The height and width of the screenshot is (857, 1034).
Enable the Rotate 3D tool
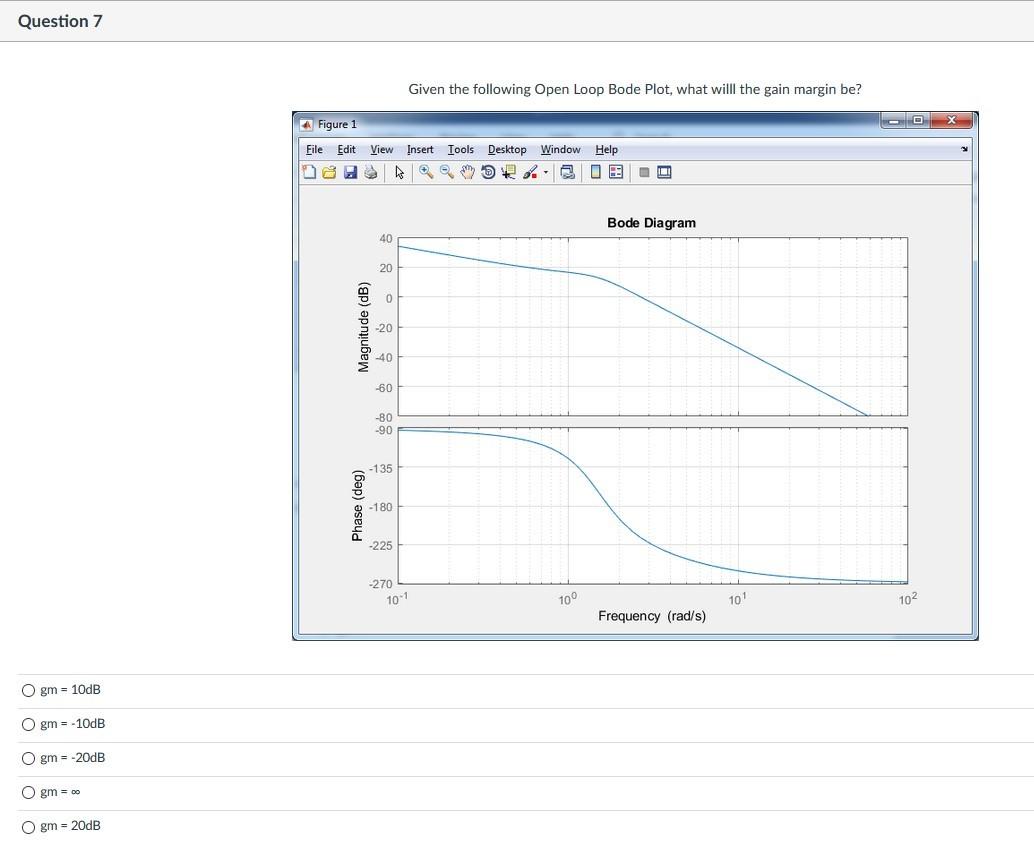[487, 172]
